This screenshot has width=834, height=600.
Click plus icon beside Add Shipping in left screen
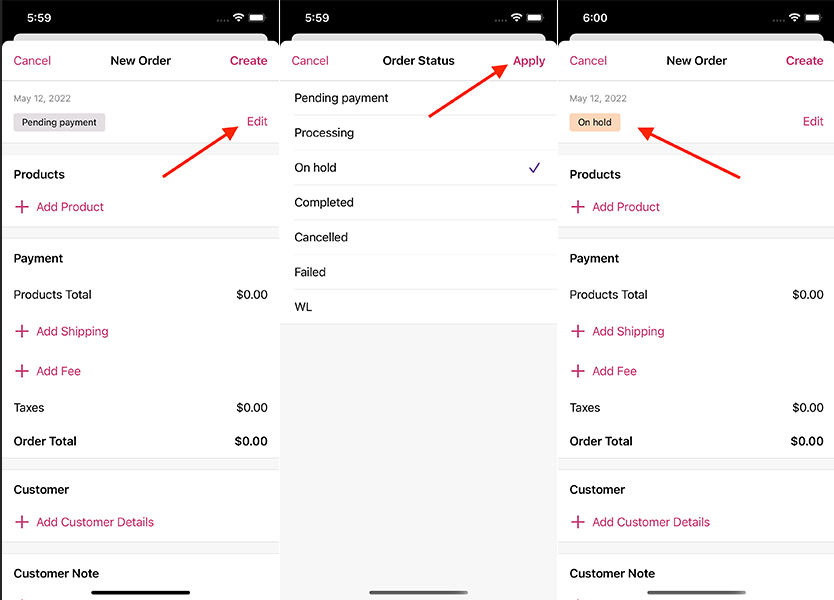[x=22, y=331]
